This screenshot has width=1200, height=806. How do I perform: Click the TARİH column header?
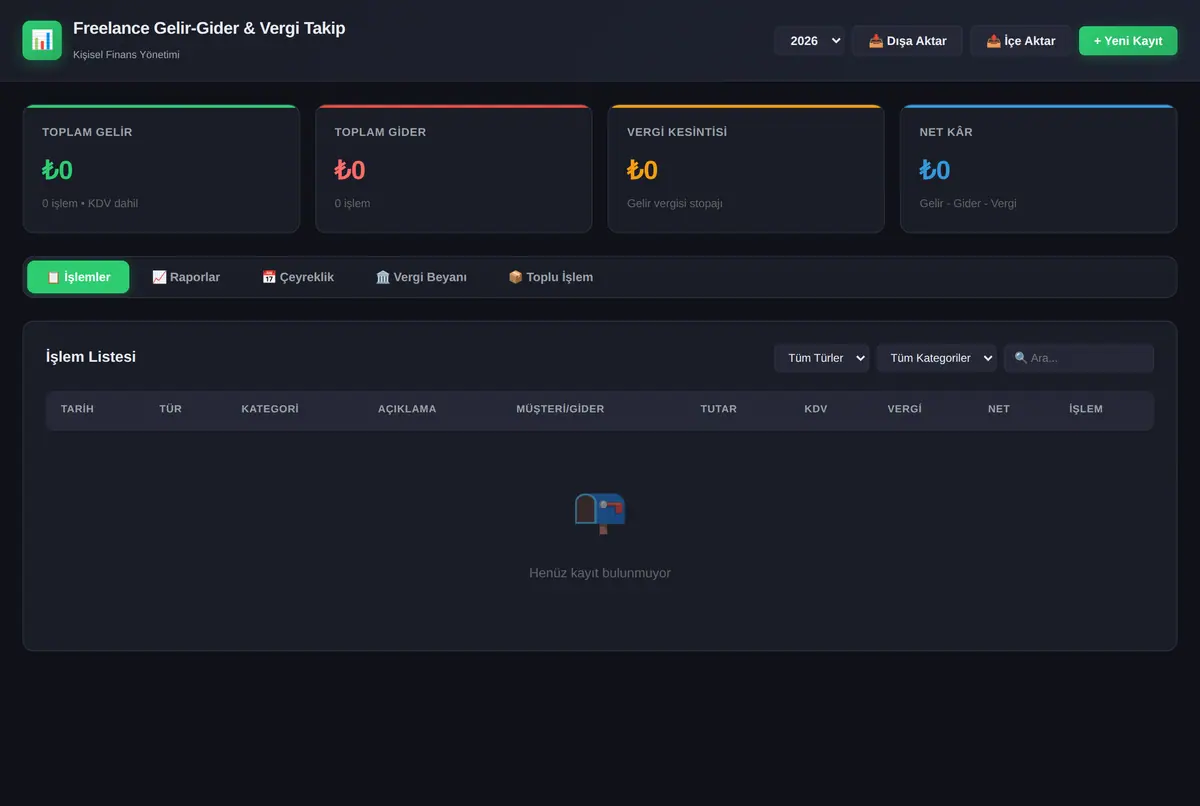coord(77,409)
